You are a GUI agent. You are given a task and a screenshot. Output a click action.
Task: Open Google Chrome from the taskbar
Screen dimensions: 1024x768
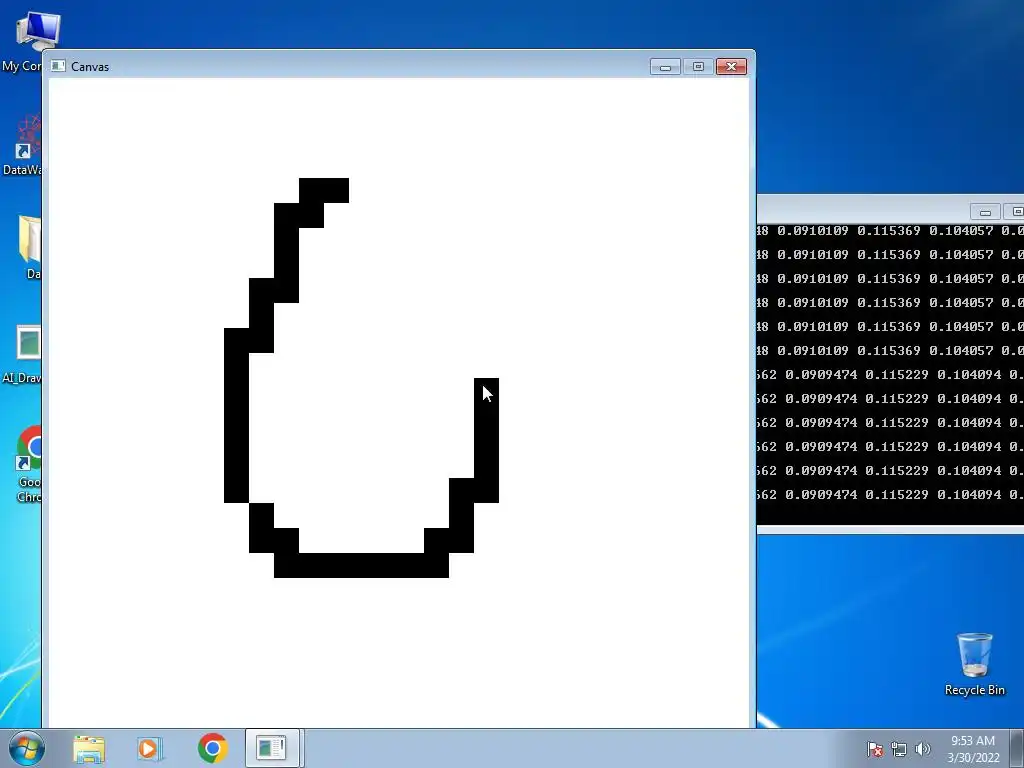[x=212, y=748]
